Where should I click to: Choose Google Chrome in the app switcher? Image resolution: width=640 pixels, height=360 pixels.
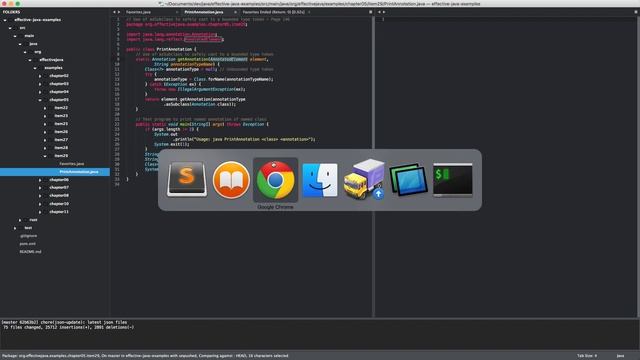(276, 180)
